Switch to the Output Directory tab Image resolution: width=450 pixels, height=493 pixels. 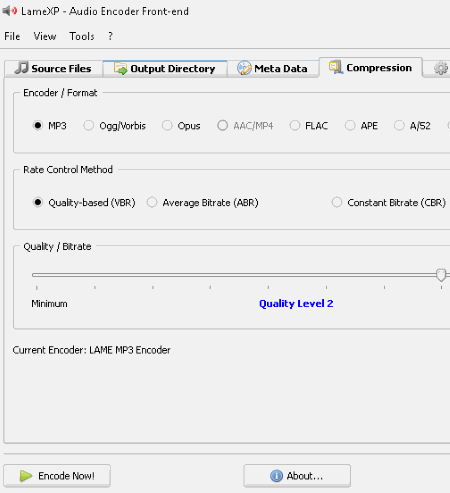tap(165, 68)
